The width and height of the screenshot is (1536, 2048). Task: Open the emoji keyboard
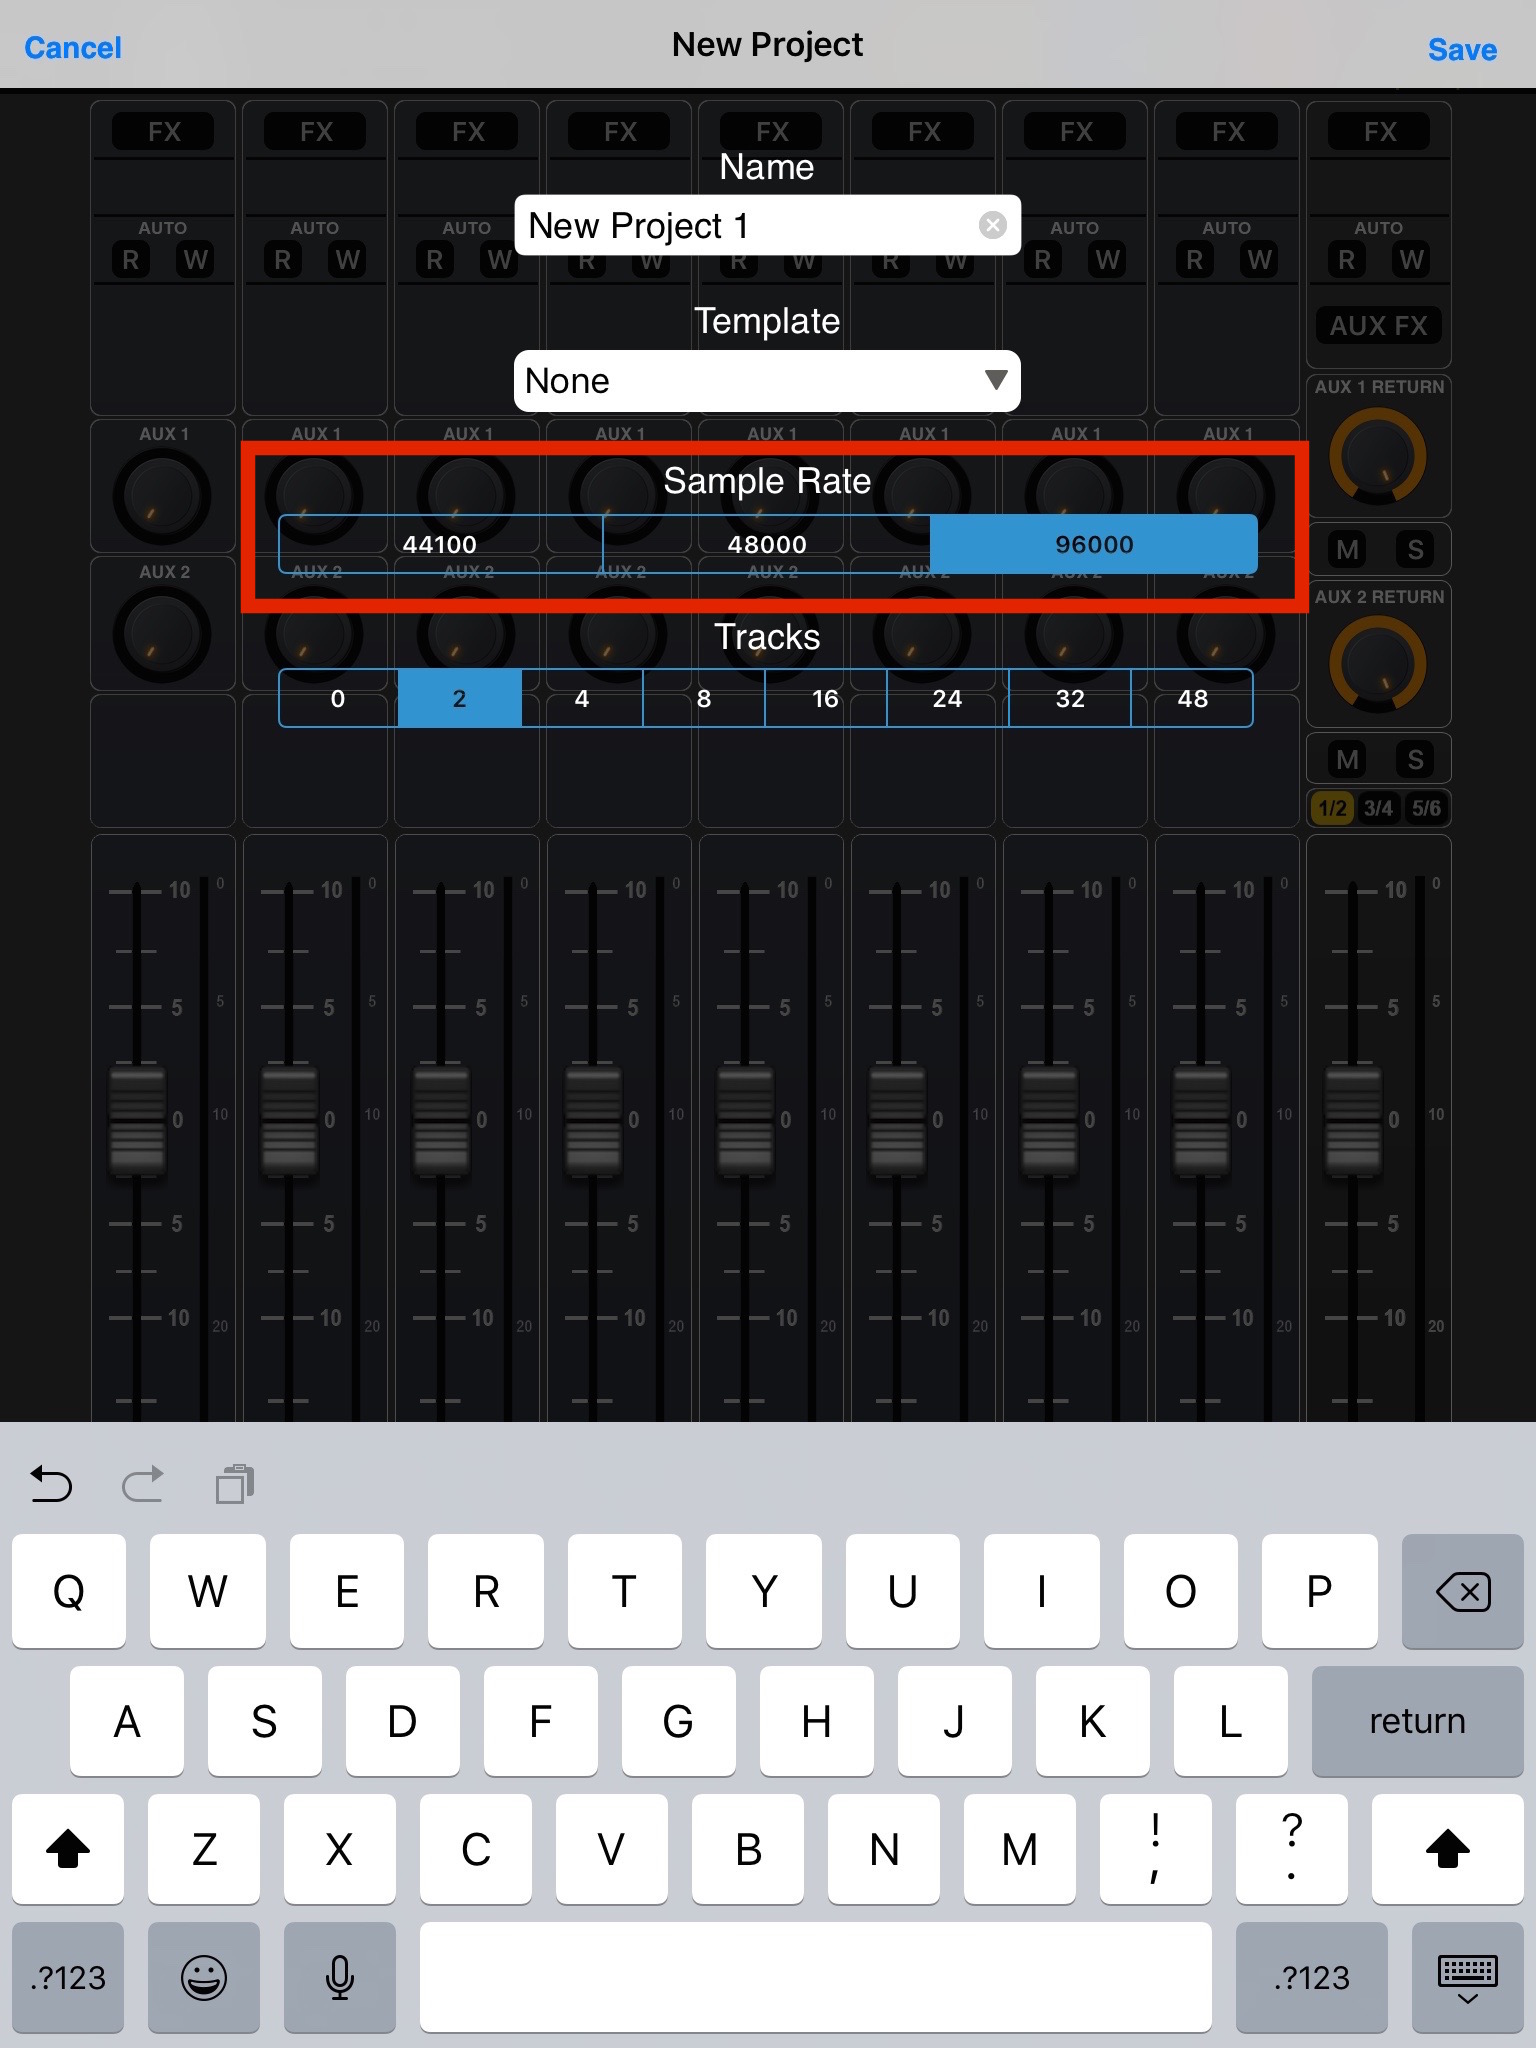pyautogui.click(x=204, y=1977)
